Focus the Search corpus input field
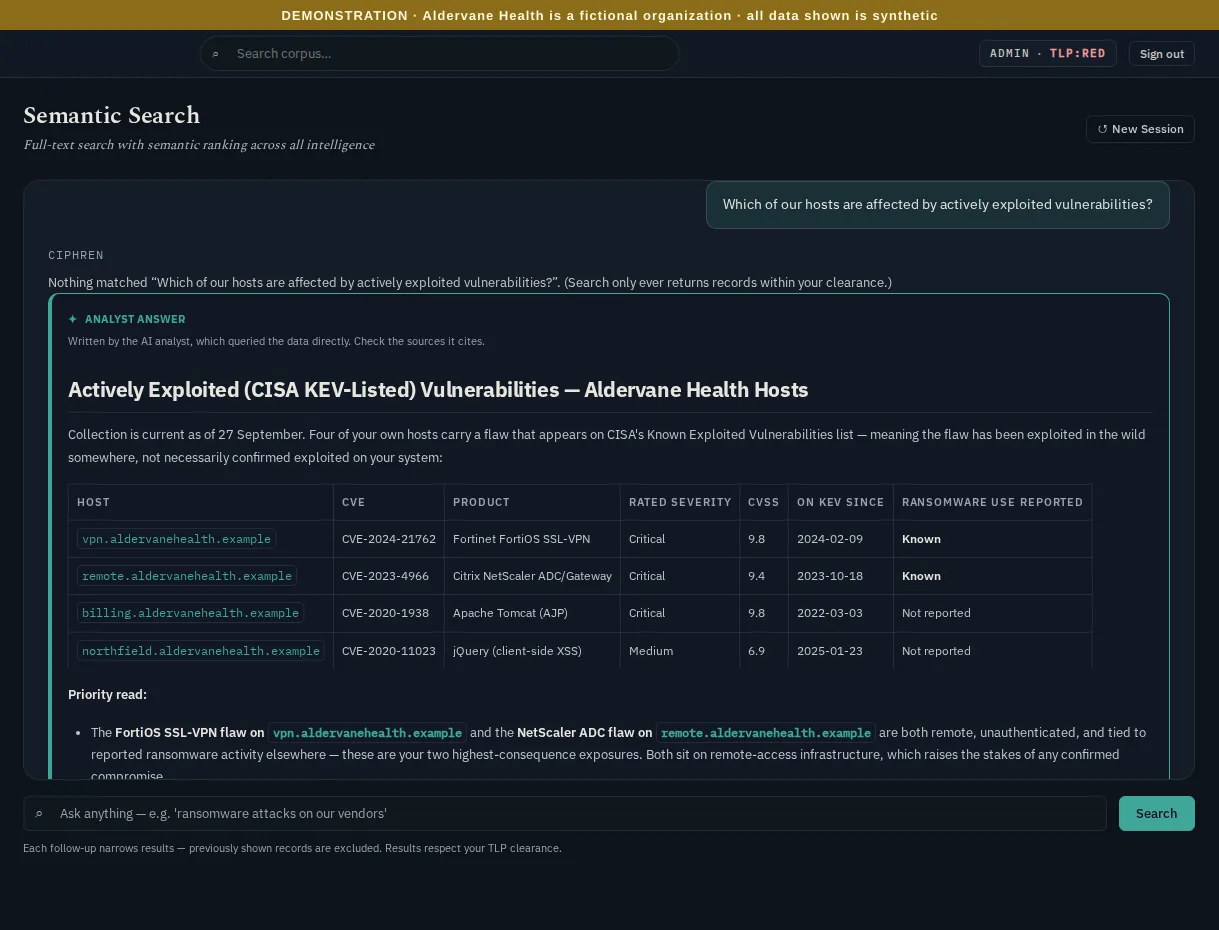Image resolution: width=1219 pixels, height=930 pixels. tap(440, 54)
